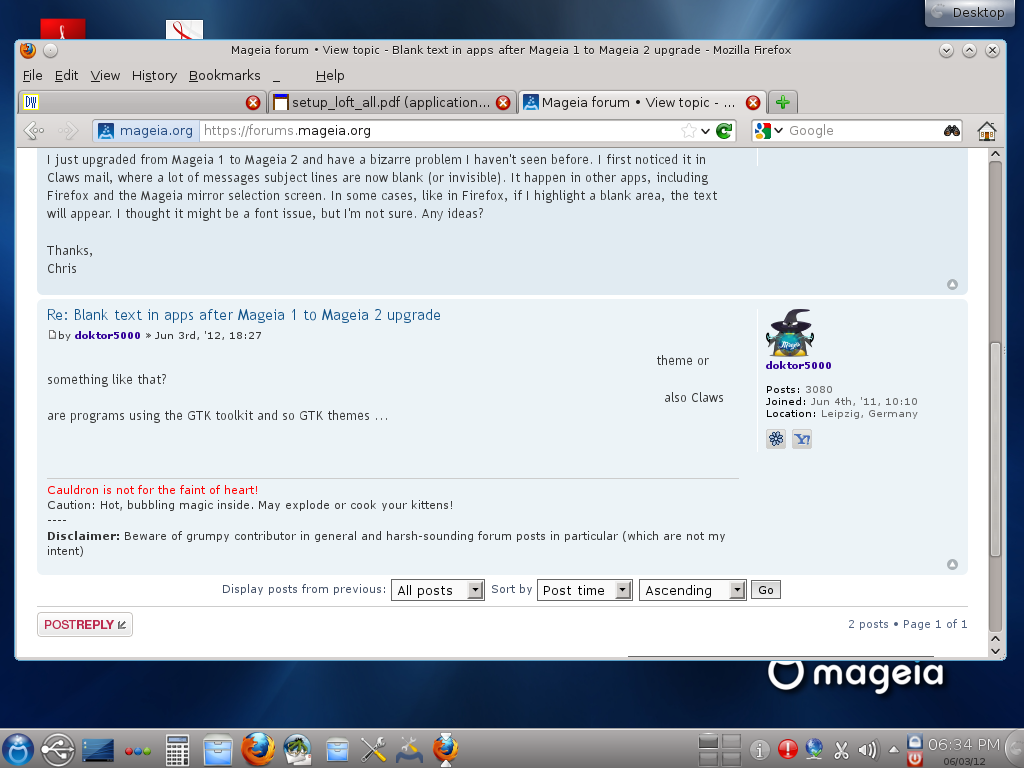Open the three colored dots activities icon

(x=138, y=751)
